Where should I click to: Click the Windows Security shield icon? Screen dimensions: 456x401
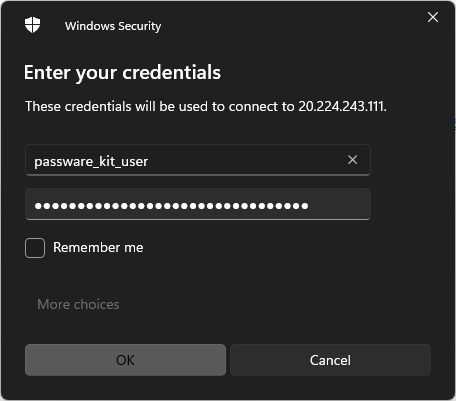click(32, 25)
